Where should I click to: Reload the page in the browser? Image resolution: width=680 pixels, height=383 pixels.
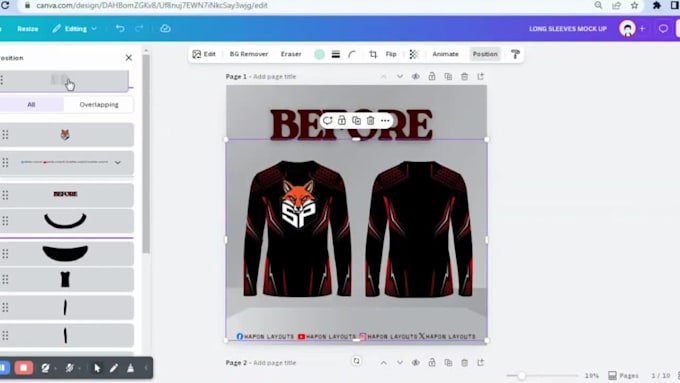[x=5, y=5]
